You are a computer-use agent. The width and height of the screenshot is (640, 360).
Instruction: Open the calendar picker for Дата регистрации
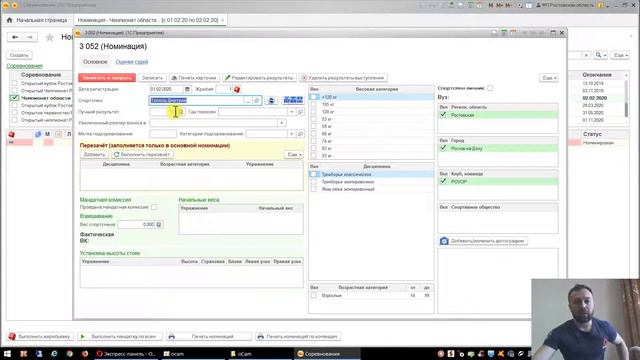pyautogui.click(x=187, y=89)
